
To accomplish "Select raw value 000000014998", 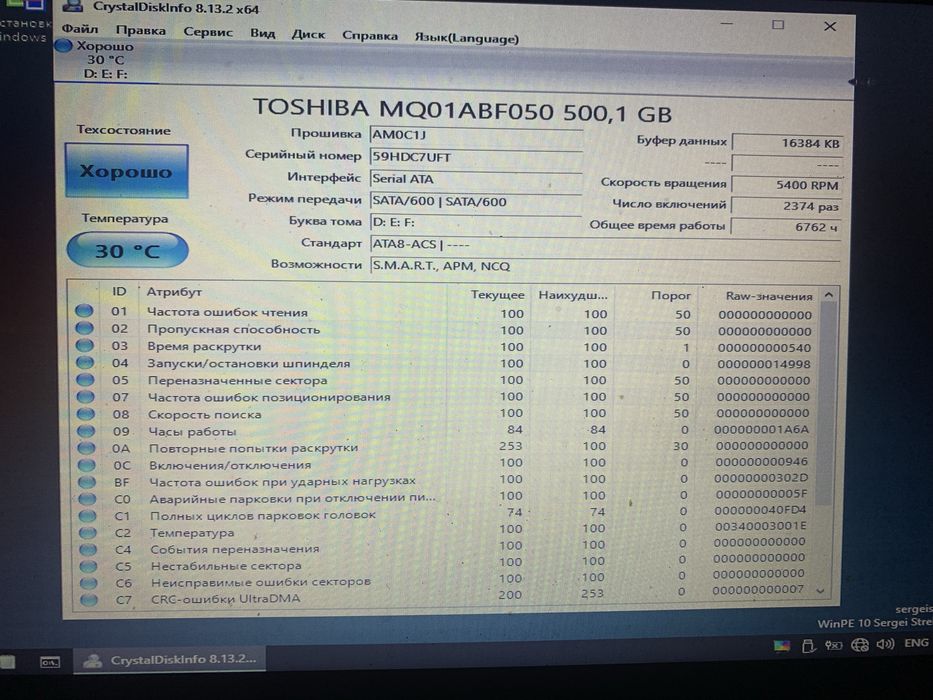I will tap(763, 364).
